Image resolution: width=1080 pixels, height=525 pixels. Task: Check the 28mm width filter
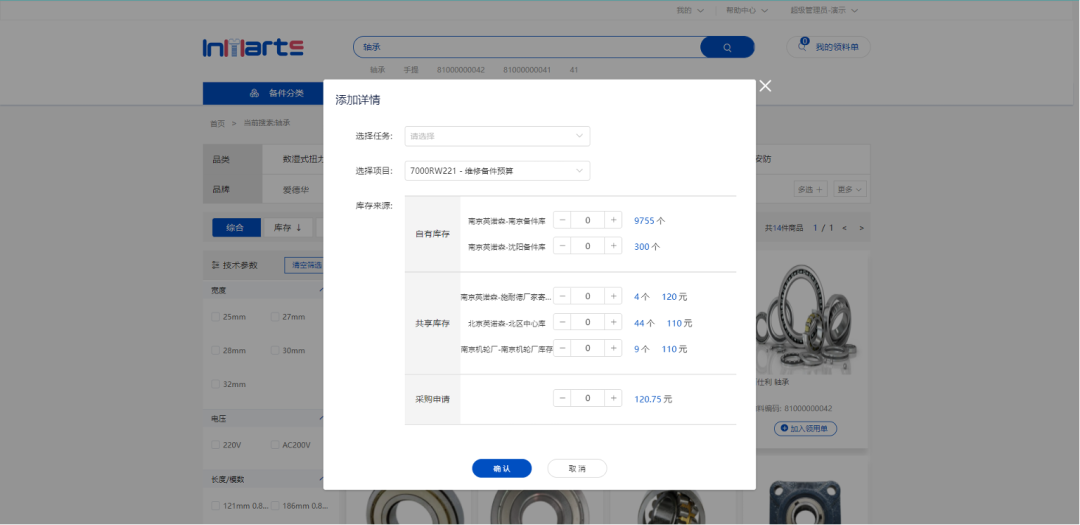point(216,350)
